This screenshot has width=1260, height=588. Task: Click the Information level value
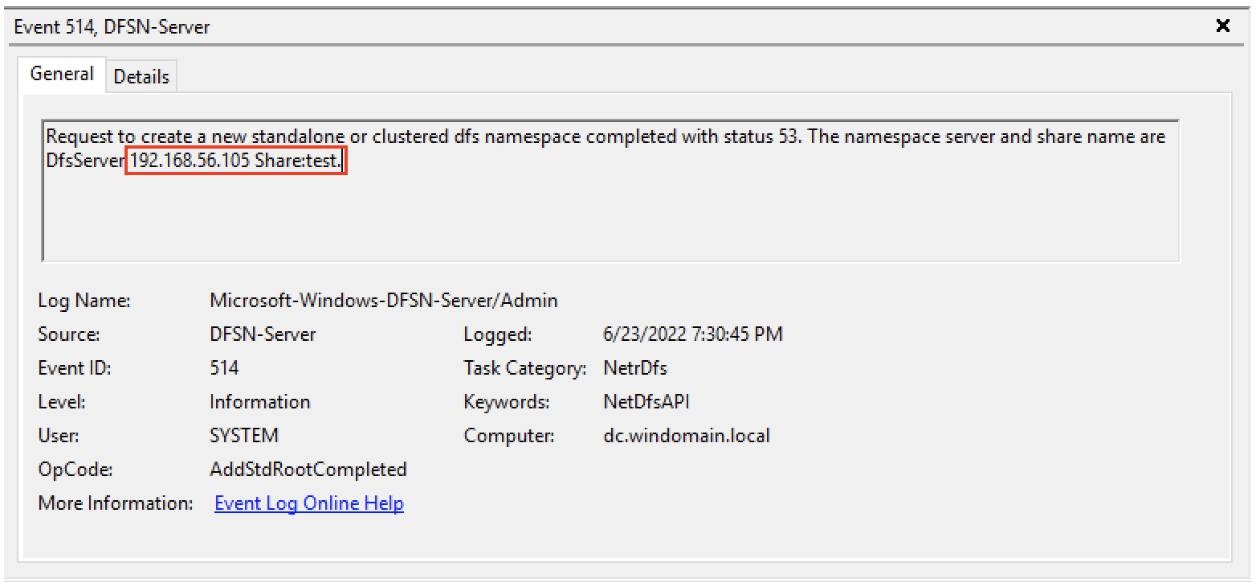[260, 402]
